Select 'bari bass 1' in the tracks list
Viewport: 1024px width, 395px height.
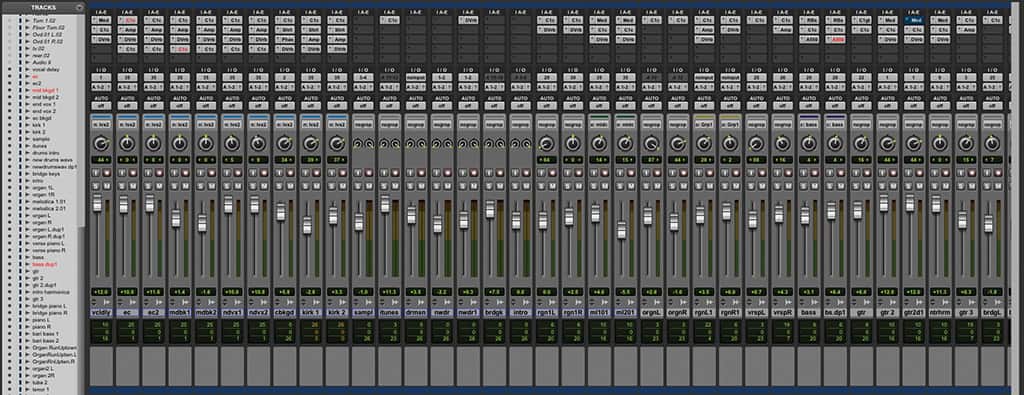pyautogui.click(x=46, y=333)
